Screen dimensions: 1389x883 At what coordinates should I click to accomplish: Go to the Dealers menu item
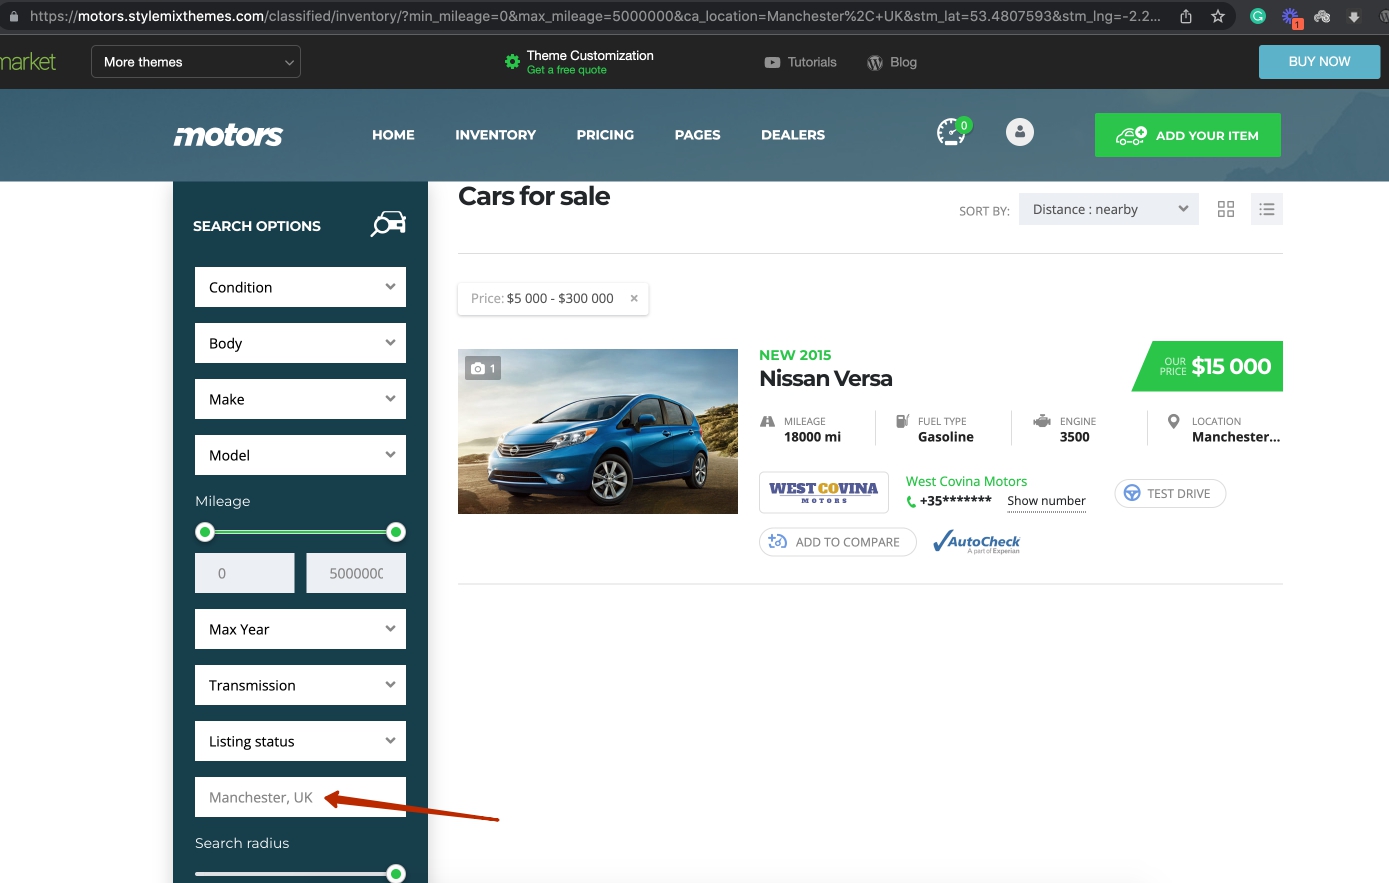click(792, 135)
